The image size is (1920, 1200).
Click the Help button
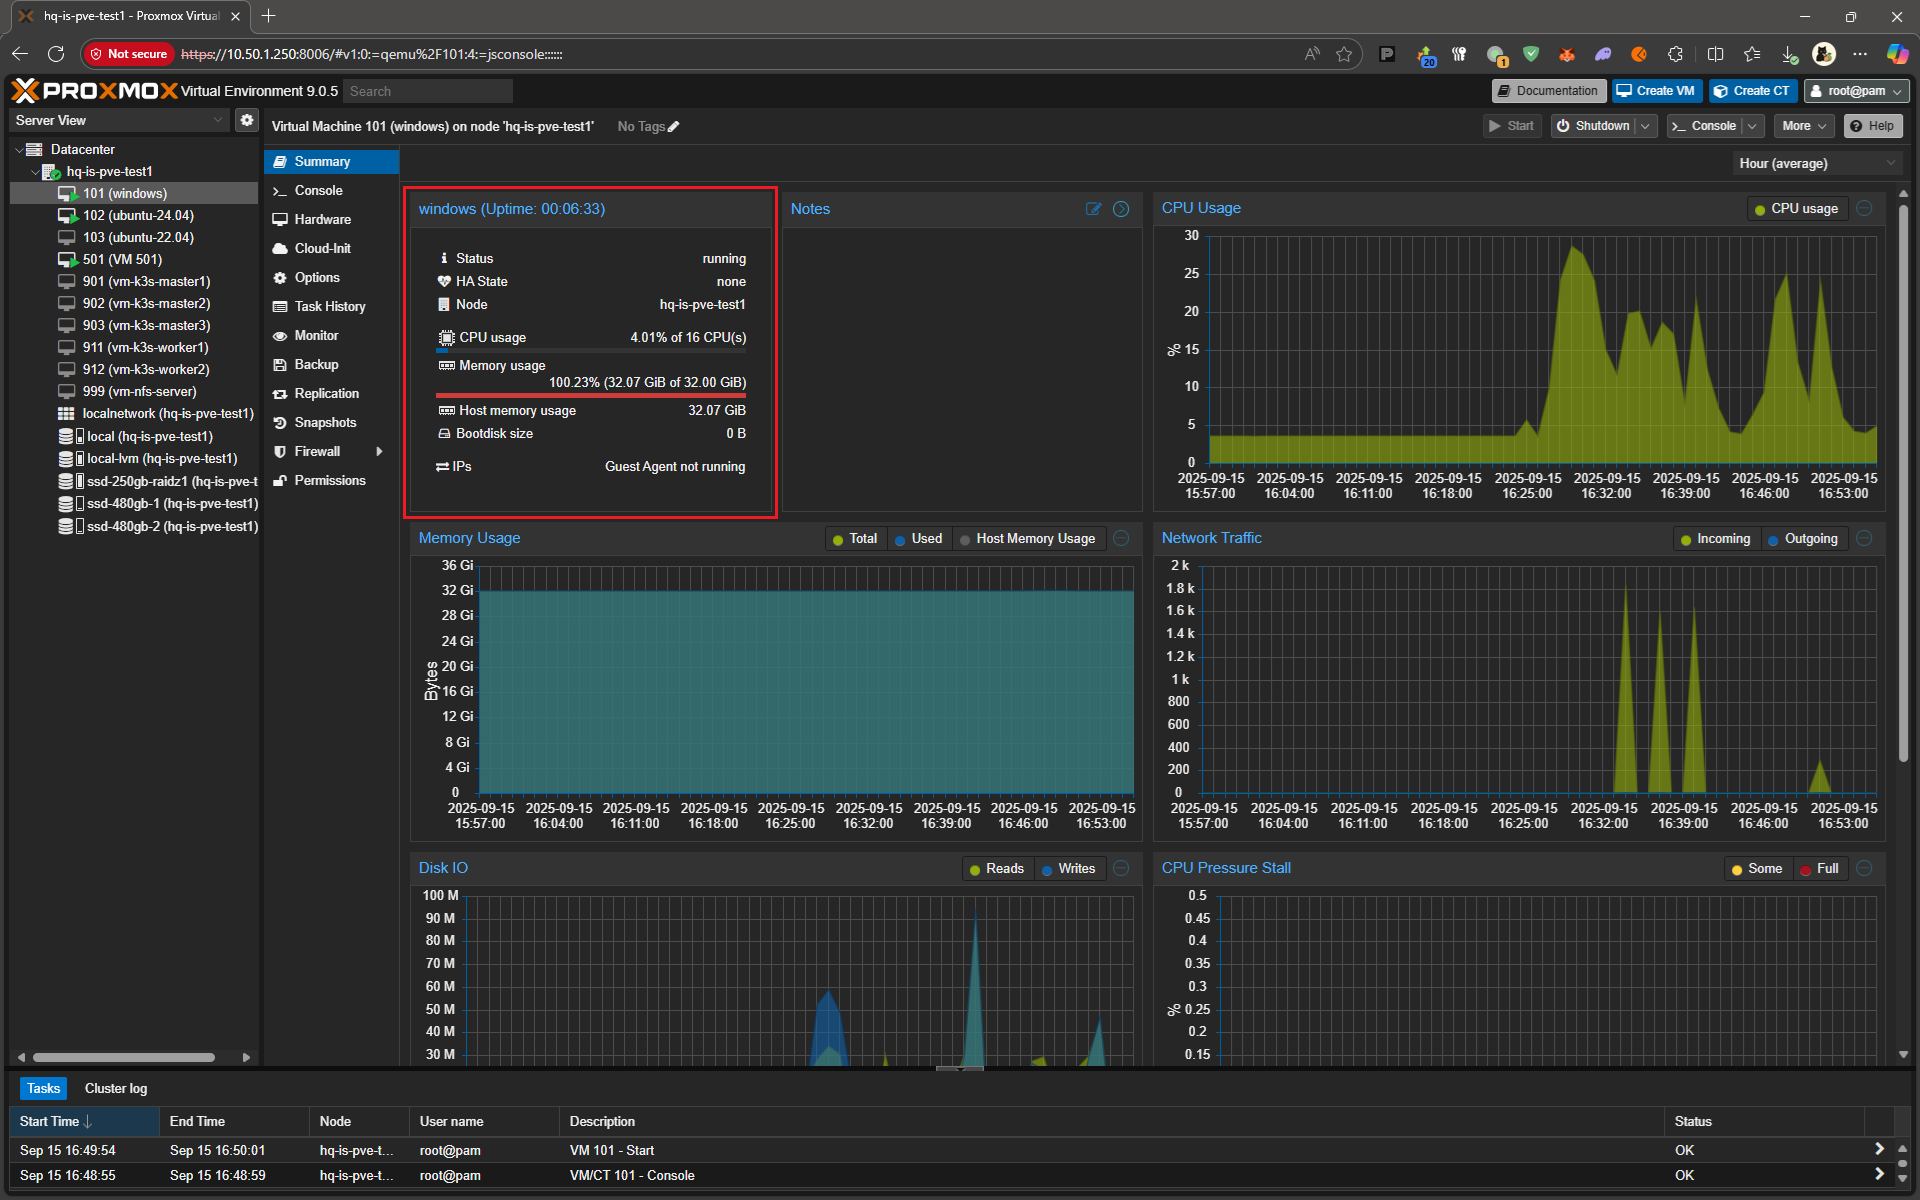tap(1872, 126)
